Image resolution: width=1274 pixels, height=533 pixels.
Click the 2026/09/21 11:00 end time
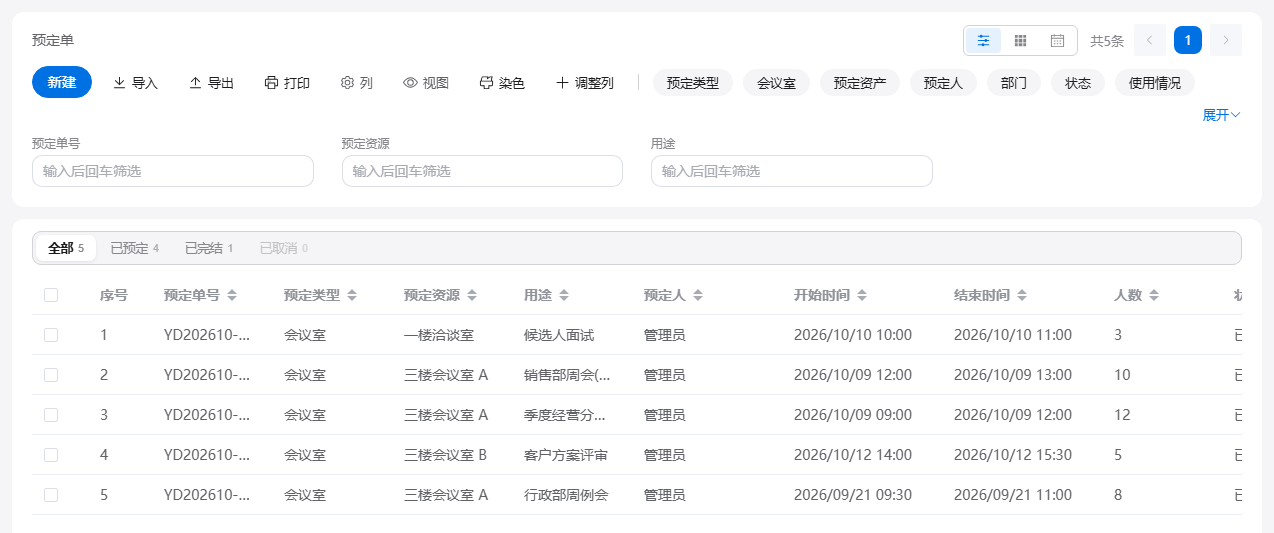[1013, 495]
